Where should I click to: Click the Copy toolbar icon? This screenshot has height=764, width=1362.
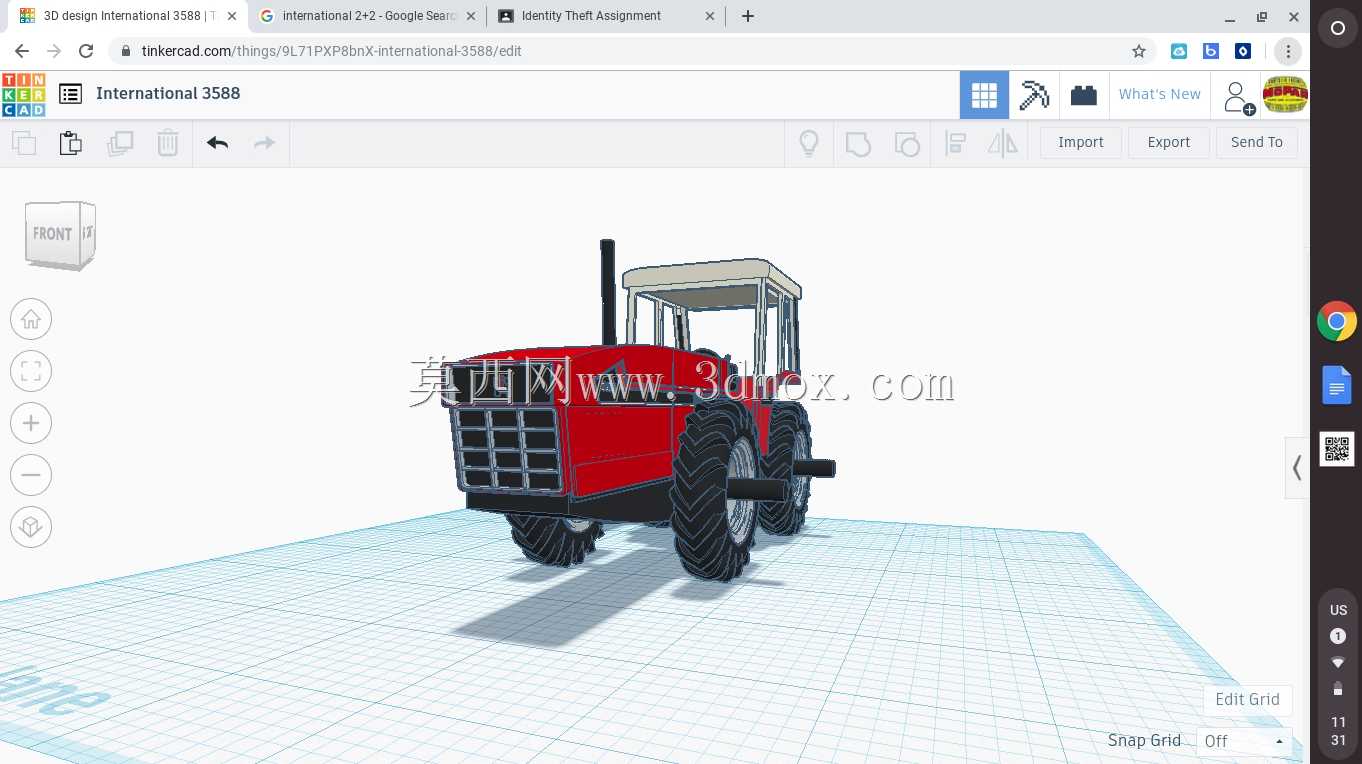pyautogui.click(x=24, y=143)
